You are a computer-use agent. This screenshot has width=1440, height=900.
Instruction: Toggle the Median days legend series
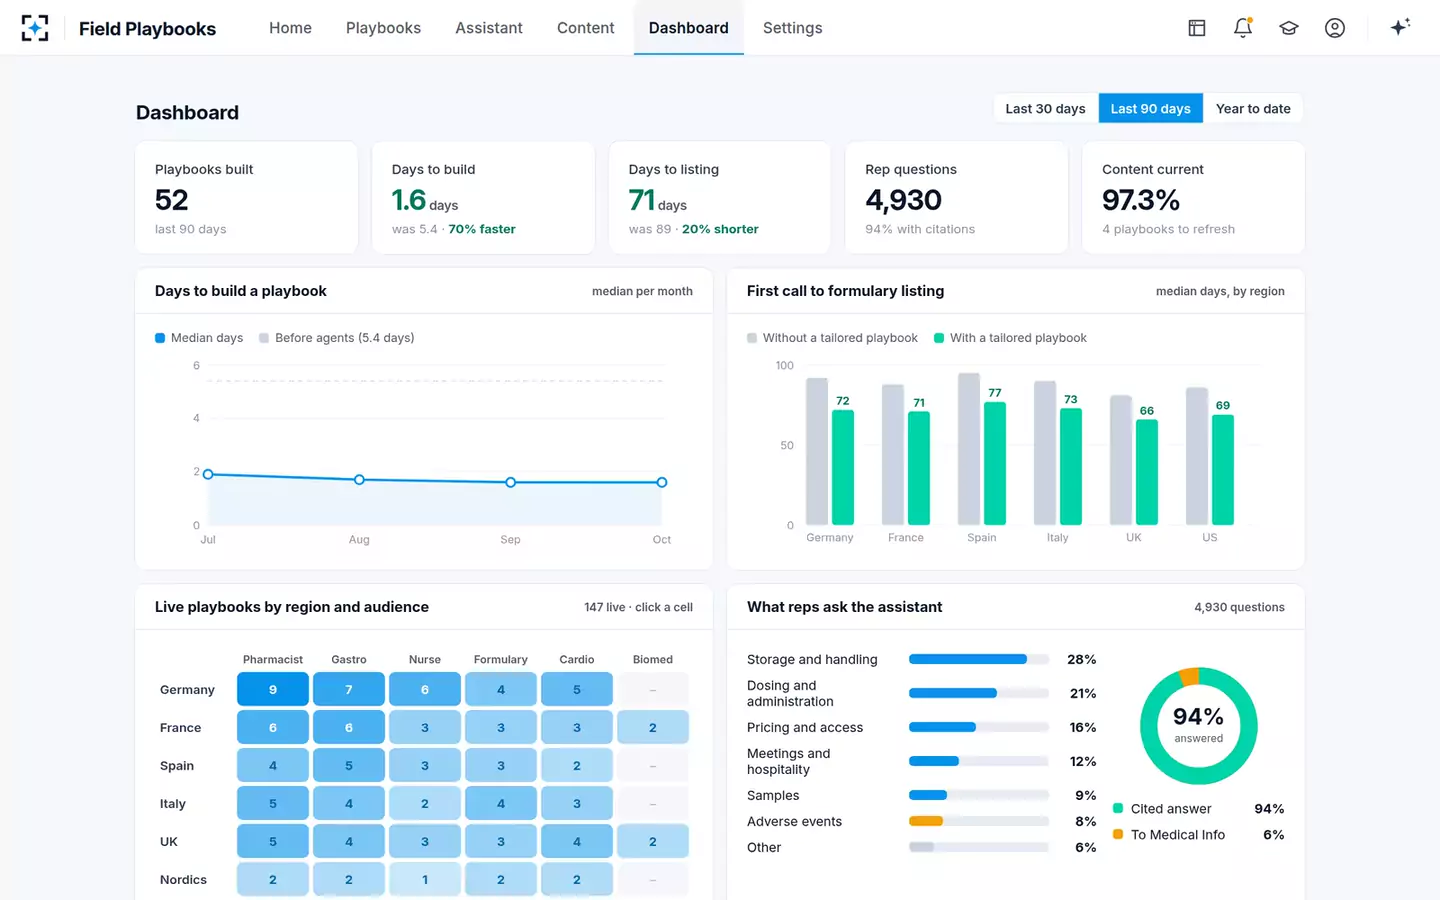(x=199, y=338)
